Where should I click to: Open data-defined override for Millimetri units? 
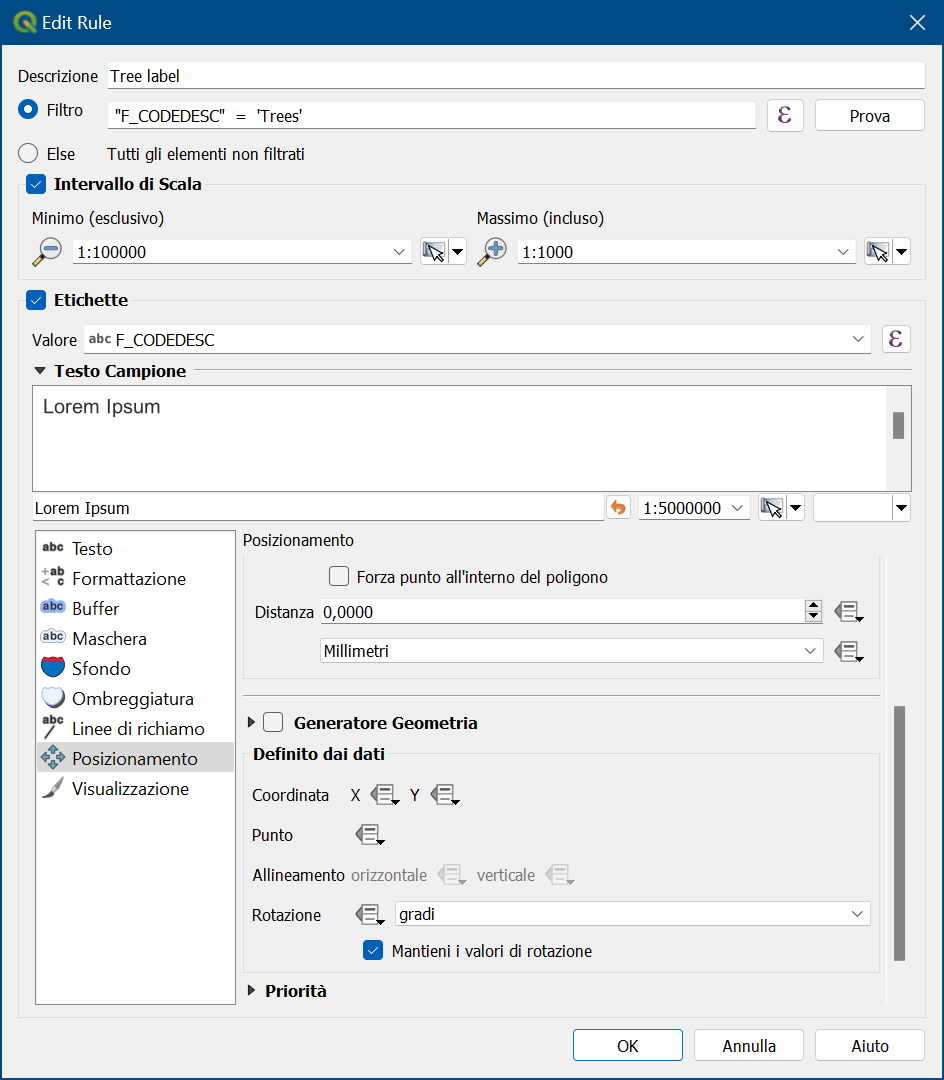point(849,651)
